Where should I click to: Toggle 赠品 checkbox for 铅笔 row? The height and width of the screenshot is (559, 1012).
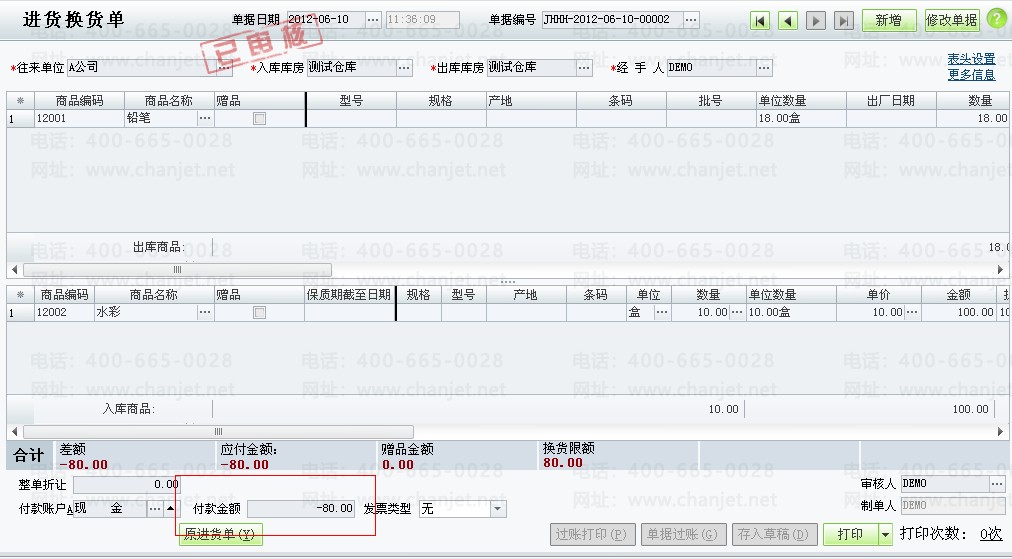pos(260,118)
